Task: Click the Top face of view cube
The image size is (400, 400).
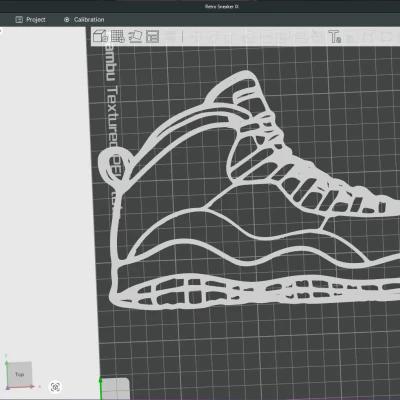Action: click(20, 374)
